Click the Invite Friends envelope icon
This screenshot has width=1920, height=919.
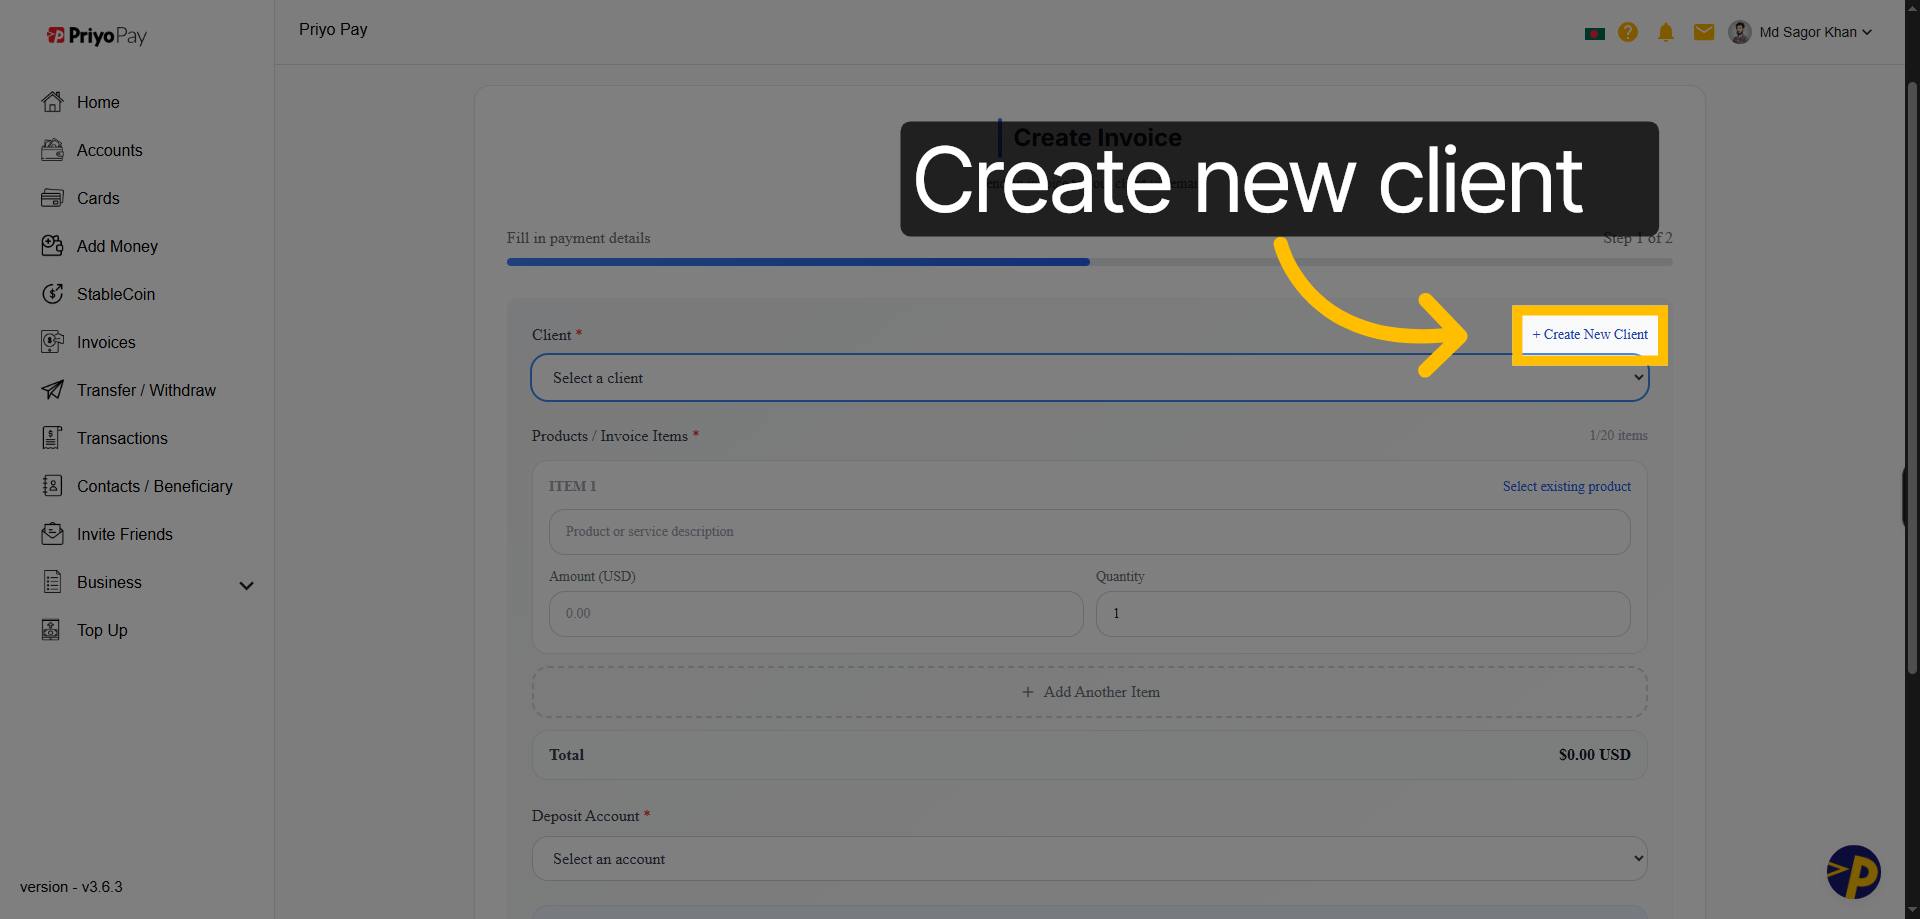(x=52, y=534)
